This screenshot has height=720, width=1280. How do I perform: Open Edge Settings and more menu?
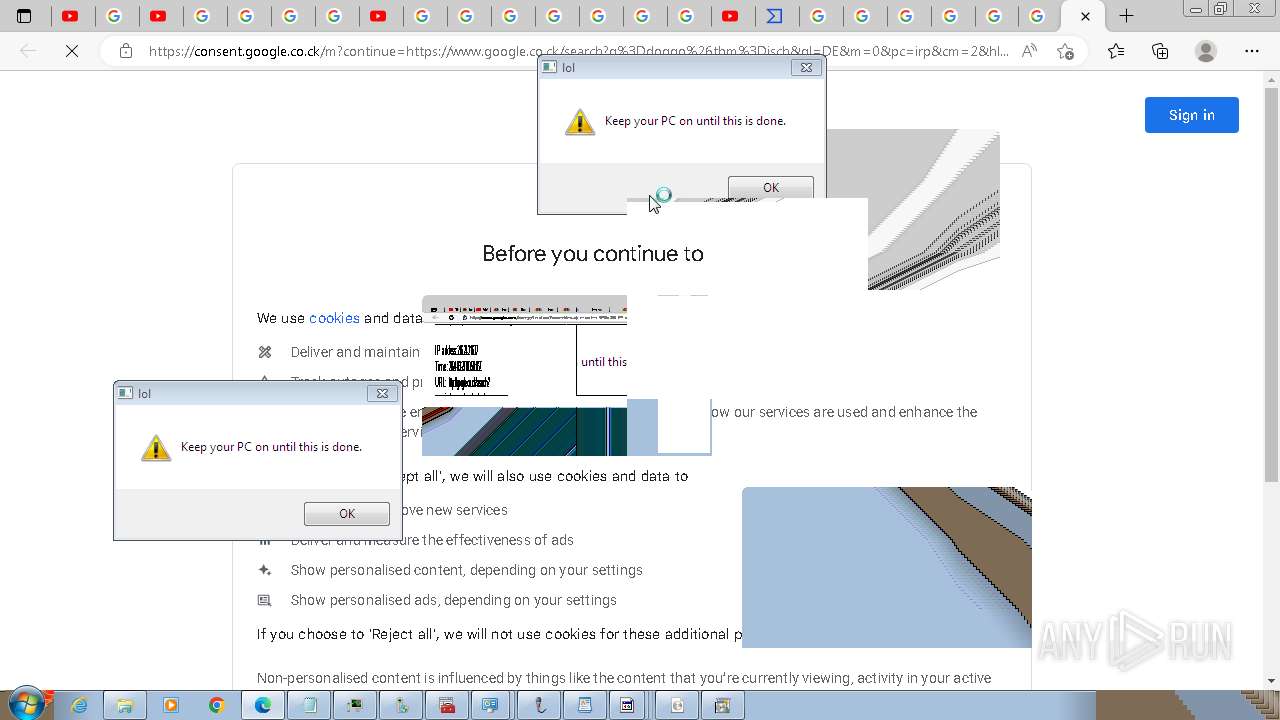(1252, 51)
